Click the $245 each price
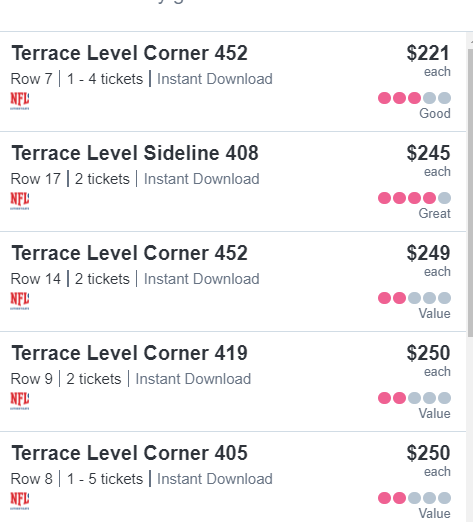Image resolution: width=473 pixels, height=522 pixels. point(428,161)
